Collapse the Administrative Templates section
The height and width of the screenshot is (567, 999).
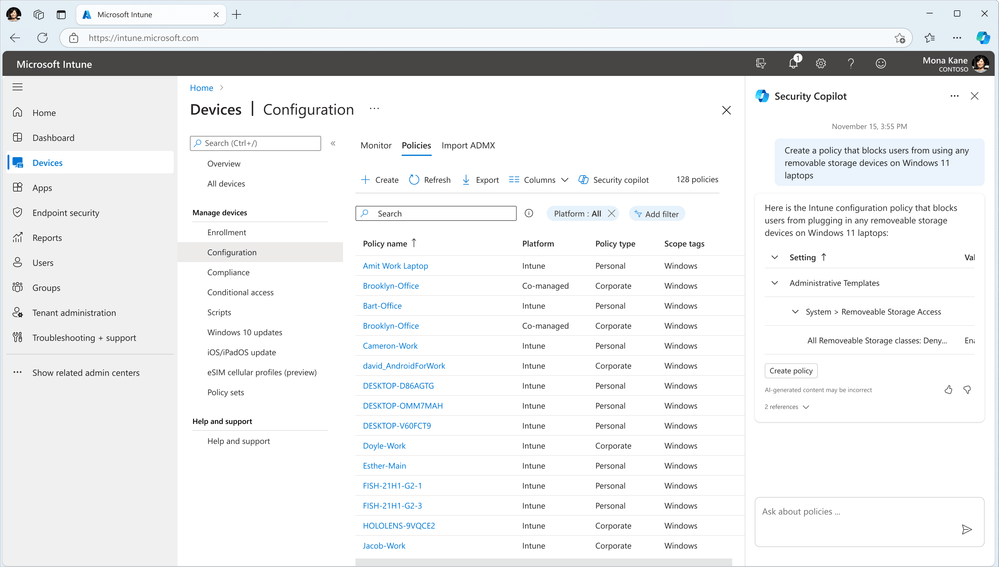[775, 283]
